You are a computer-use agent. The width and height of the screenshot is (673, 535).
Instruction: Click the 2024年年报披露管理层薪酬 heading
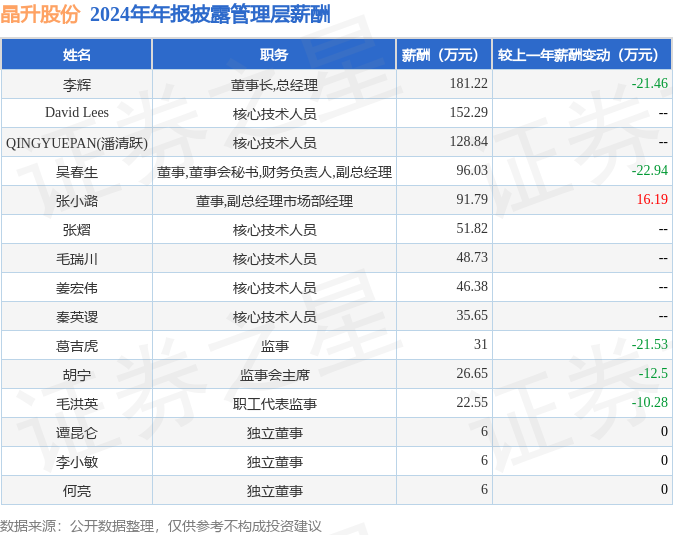(x=210, y=14)
